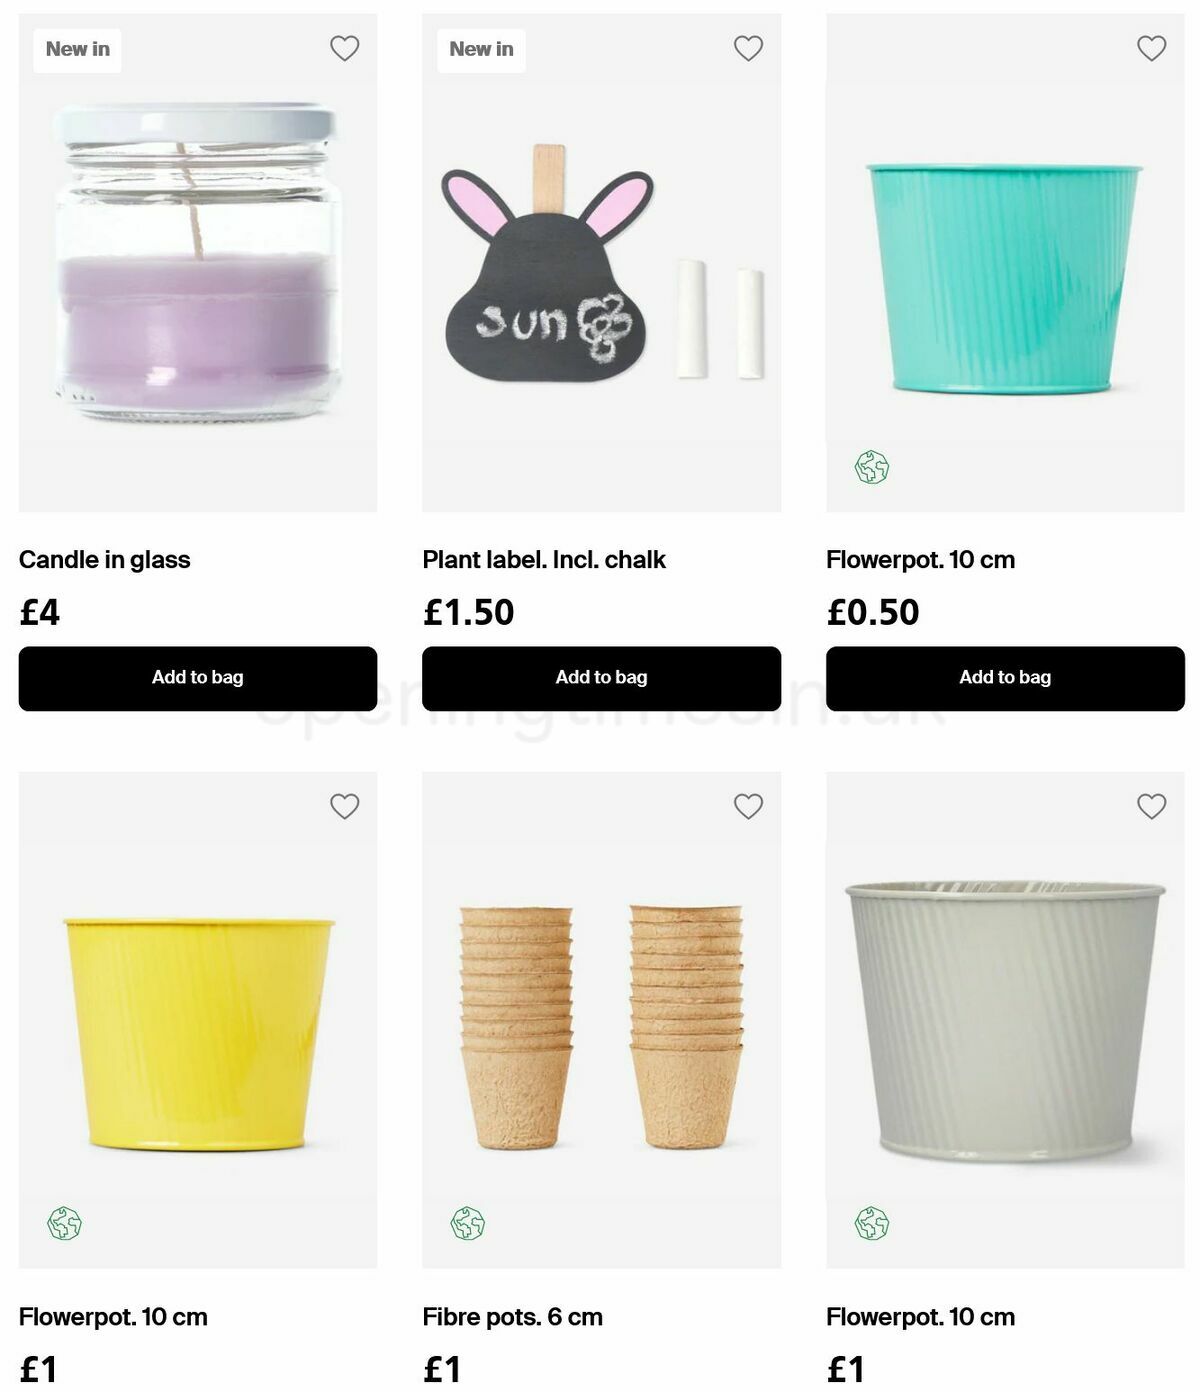Click 'New in' badge on candle card
This screenshot has height=1392, width=1200.
[x=77, y=49]
